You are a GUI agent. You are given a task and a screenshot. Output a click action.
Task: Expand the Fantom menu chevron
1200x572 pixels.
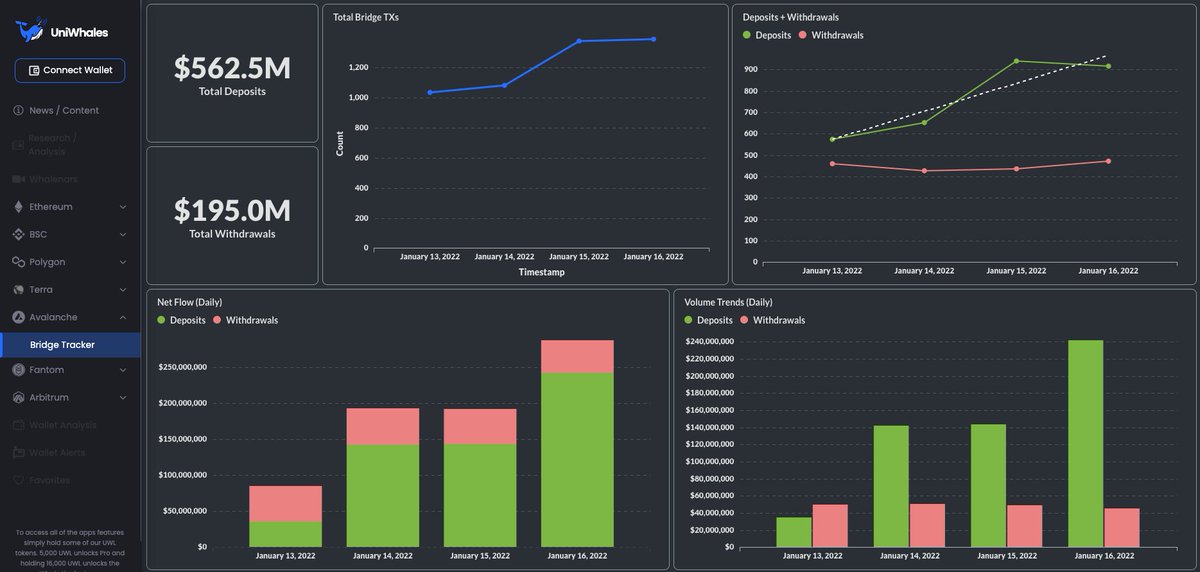point(123,369)
